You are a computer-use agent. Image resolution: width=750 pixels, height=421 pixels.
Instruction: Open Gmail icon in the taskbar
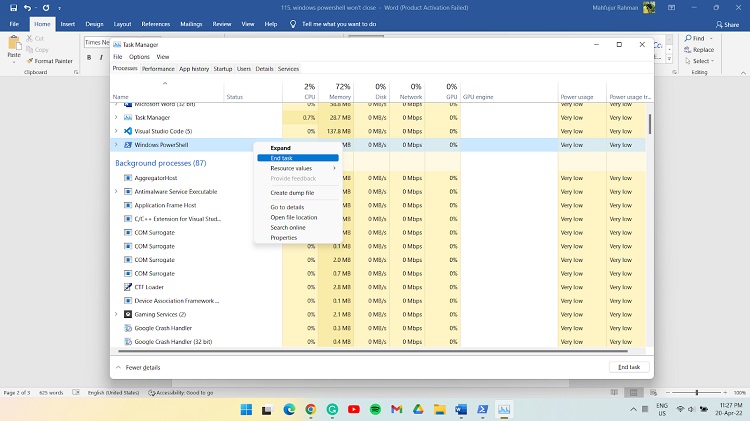396,410
